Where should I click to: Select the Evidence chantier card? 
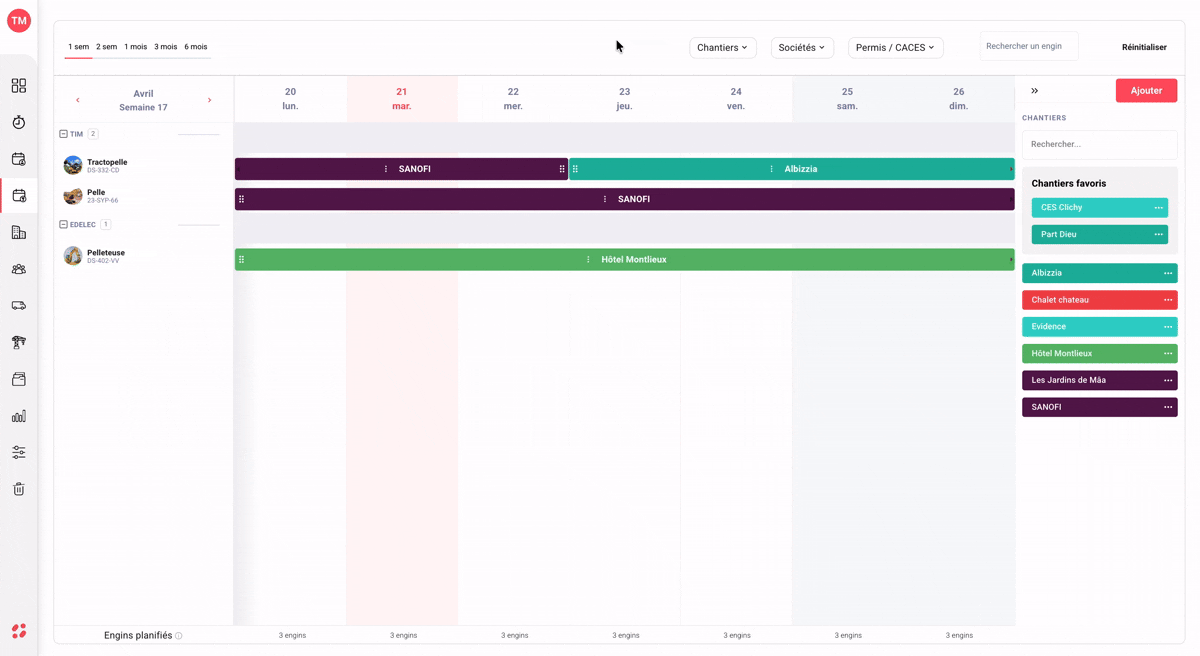(1100, 327)
